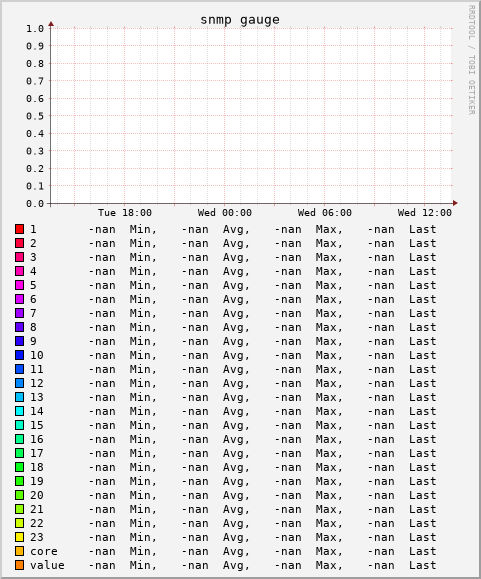
Task: Click the Wed 12:00 time axis label
Action: pyautogui.click(x=425, y=213)
